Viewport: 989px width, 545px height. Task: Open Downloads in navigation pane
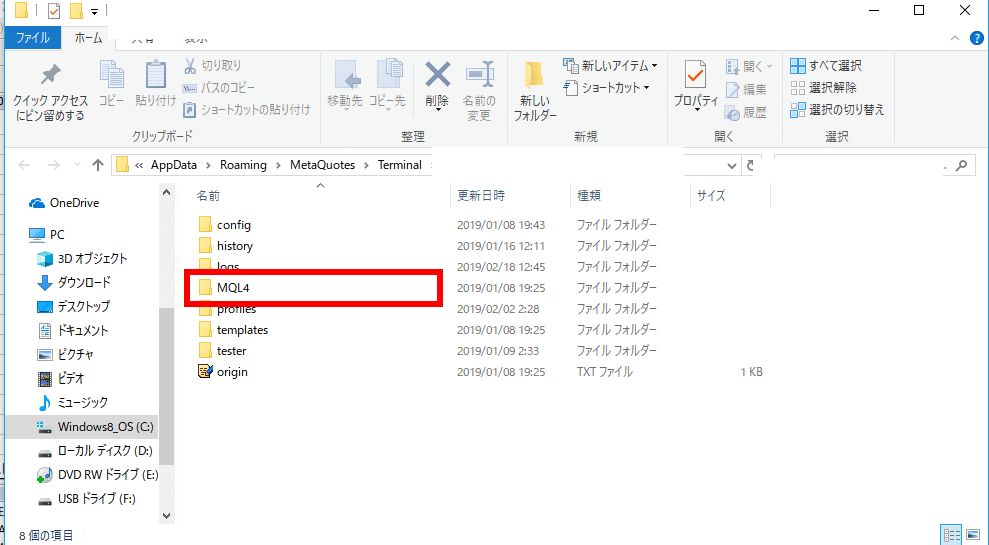click(x=74, y=283)
